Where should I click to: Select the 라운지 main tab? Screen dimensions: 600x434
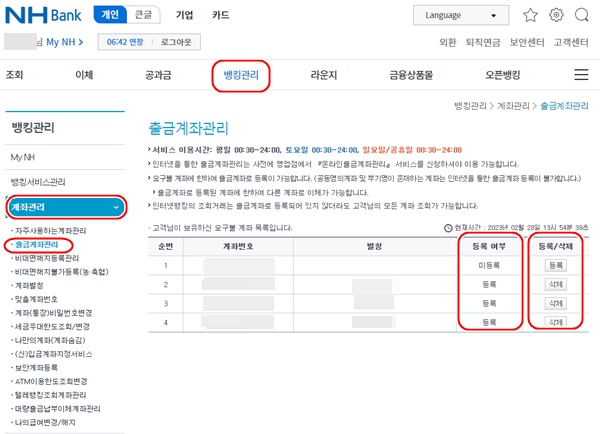click(x=324, y=75)
